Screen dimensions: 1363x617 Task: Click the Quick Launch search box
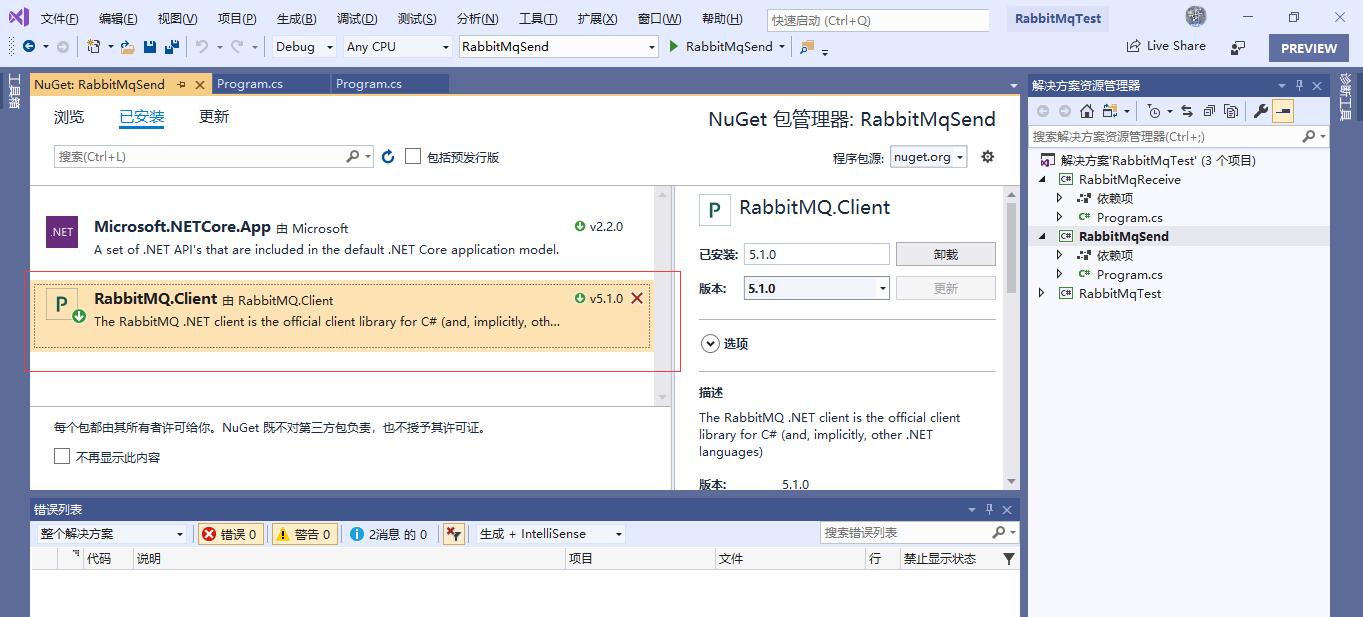point(877,20)
